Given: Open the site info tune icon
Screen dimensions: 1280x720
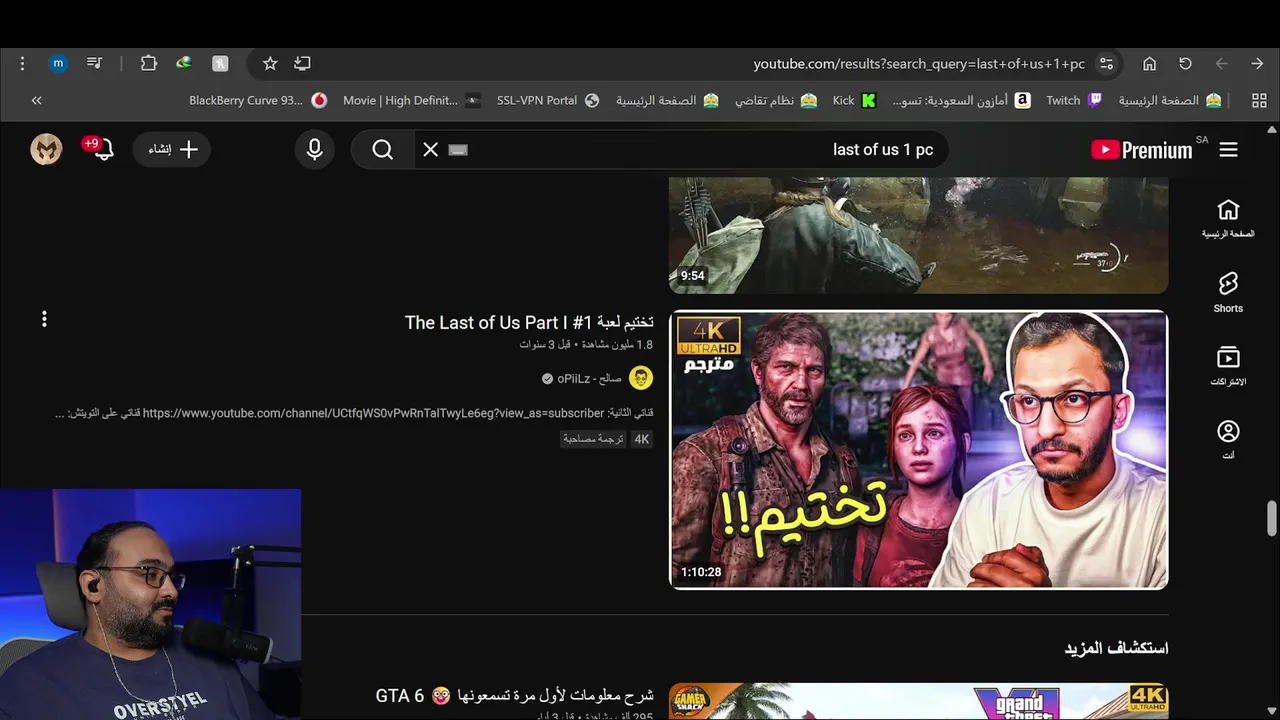Looking at the screenshot, I should (1106, 64).
